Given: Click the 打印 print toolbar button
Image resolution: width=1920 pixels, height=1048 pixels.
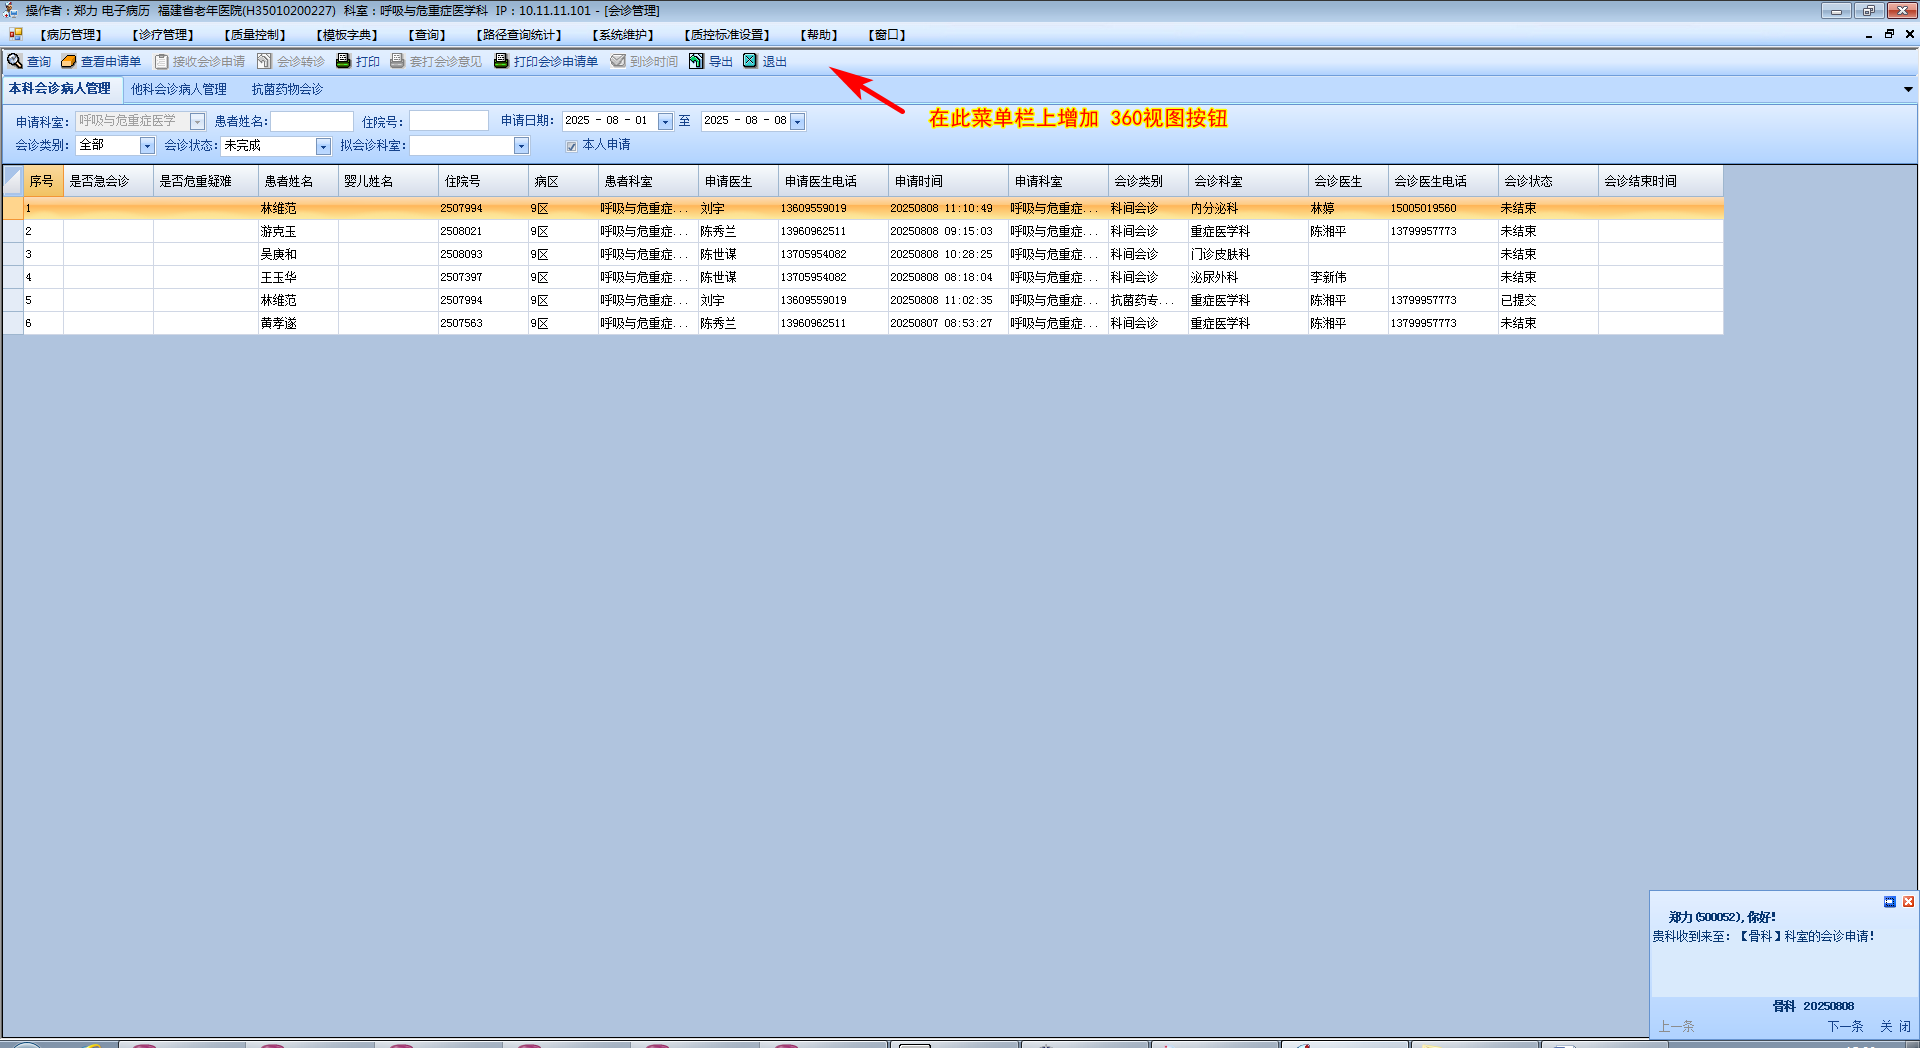Looking at the screenshot, I should (x=358, y=61).
